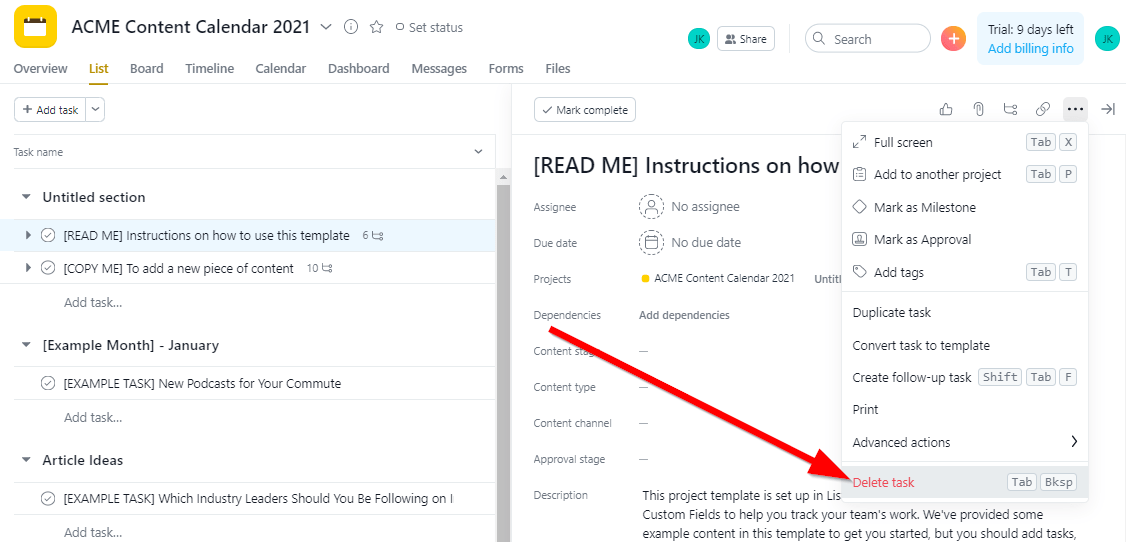This screenshot has height=542, width=1126.
Task: Click the orange plus quick-add button
Action: coord(954,38)
